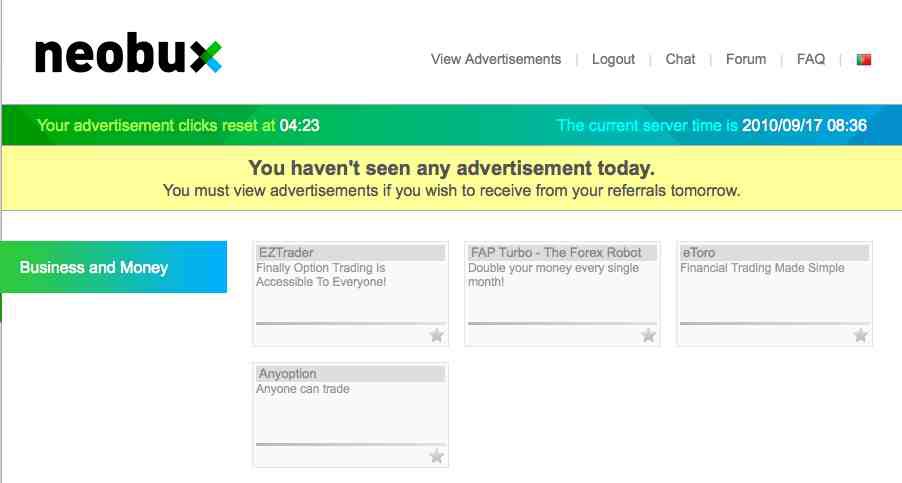
Task: Click the star icon on eToro ad
Action: [x=860, y=335]
